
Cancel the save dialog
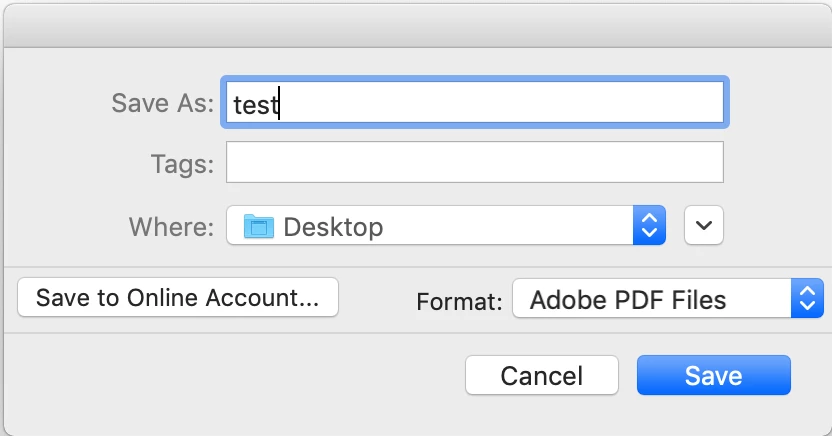pyautogui.click(x=541, y=376)
